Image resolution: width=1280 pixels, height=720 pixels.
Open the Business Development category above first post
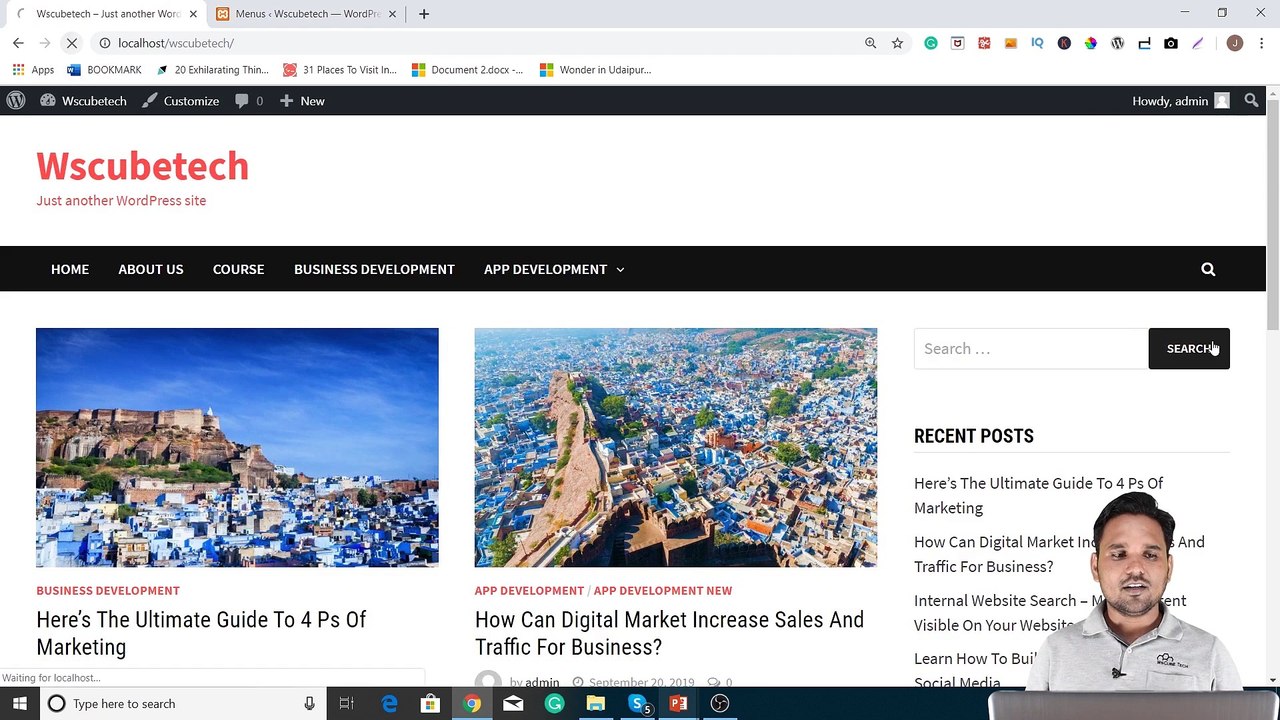[108, 591]
